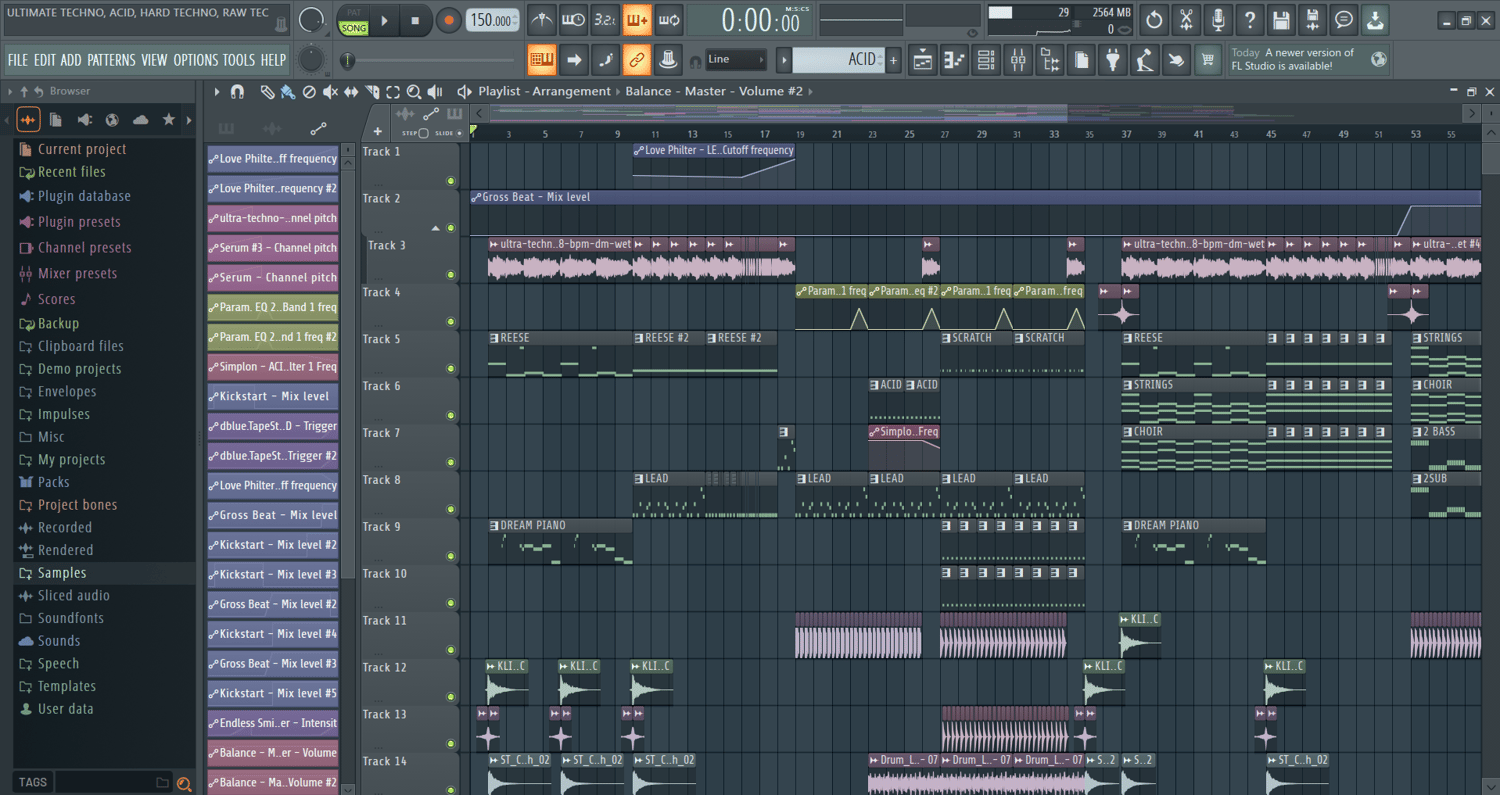Viewport: 1500px width, 795px height.
Task: Toggle playlist snap magnet icon
Action: pos(237,91)
